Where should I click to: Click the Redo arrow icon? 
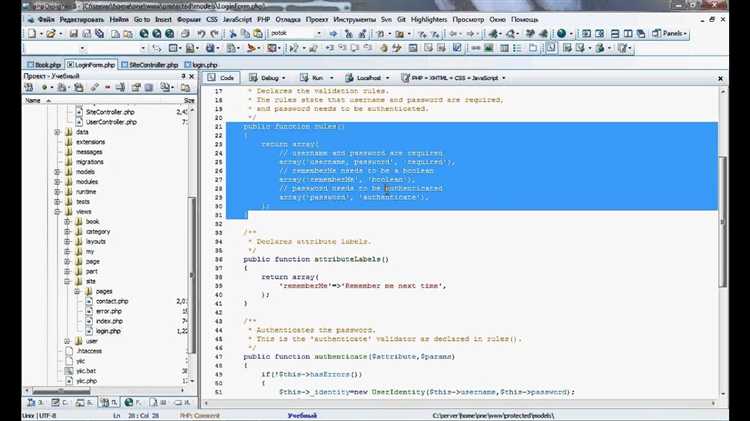(214, 33)
